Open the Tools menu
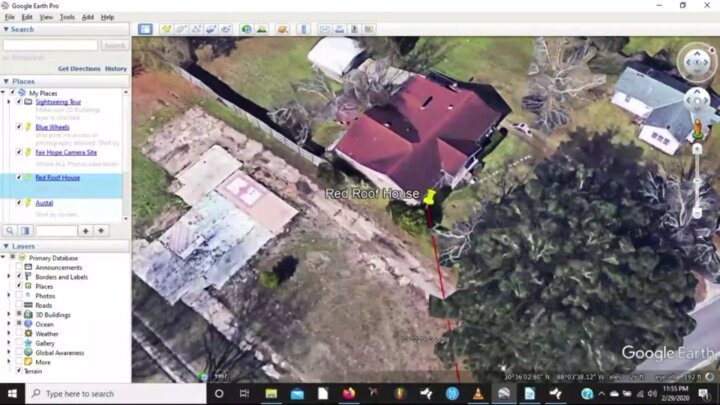720x405 pixels. point(67,17)
